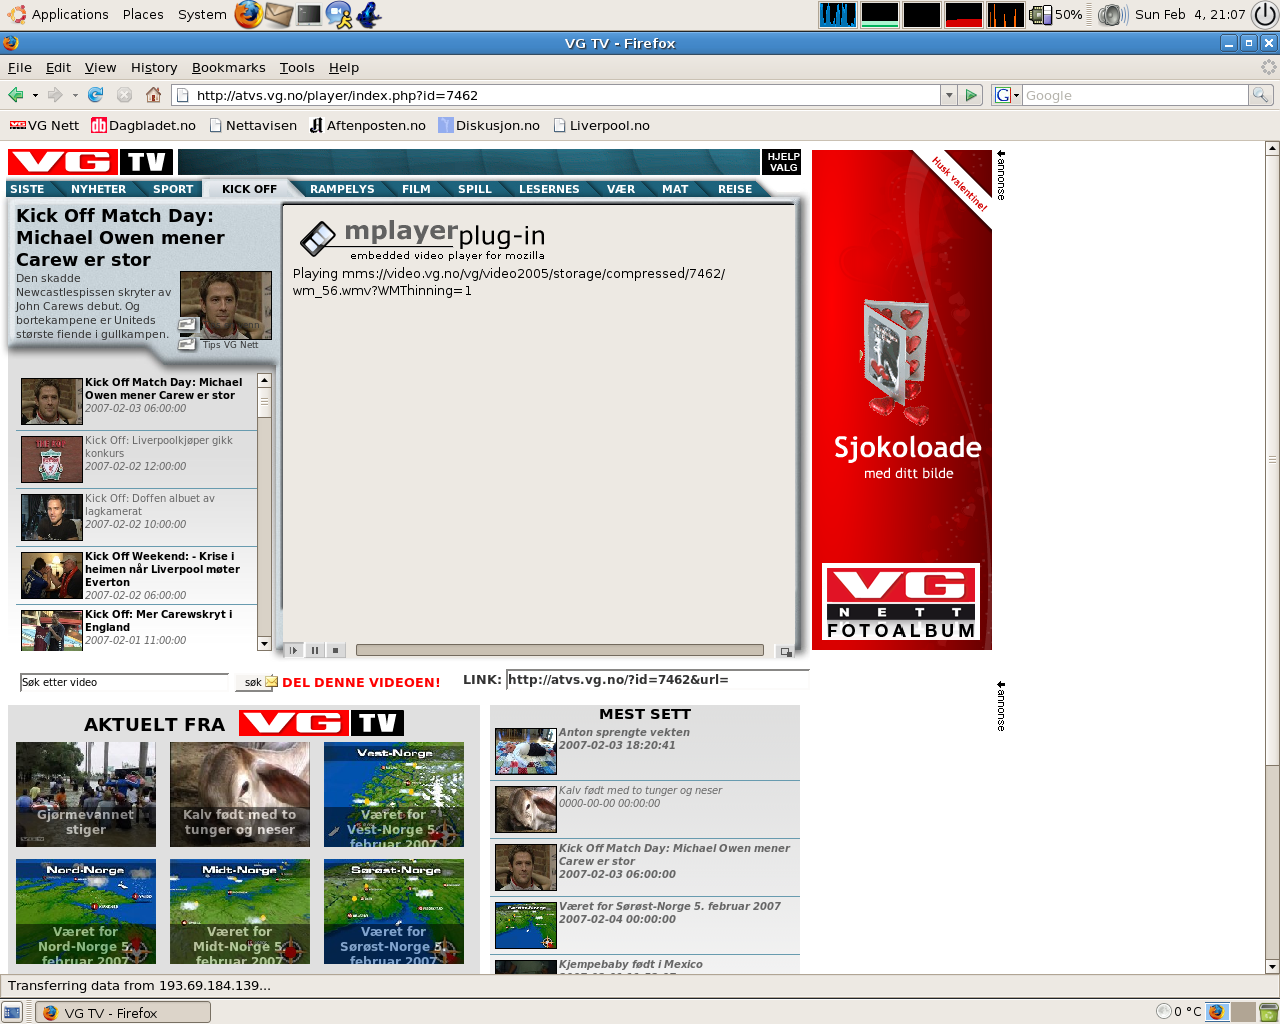The width and height of the screenshot is (1280, 1024).
Task: Switch to the FILM tab
Action: click(416, 189)
